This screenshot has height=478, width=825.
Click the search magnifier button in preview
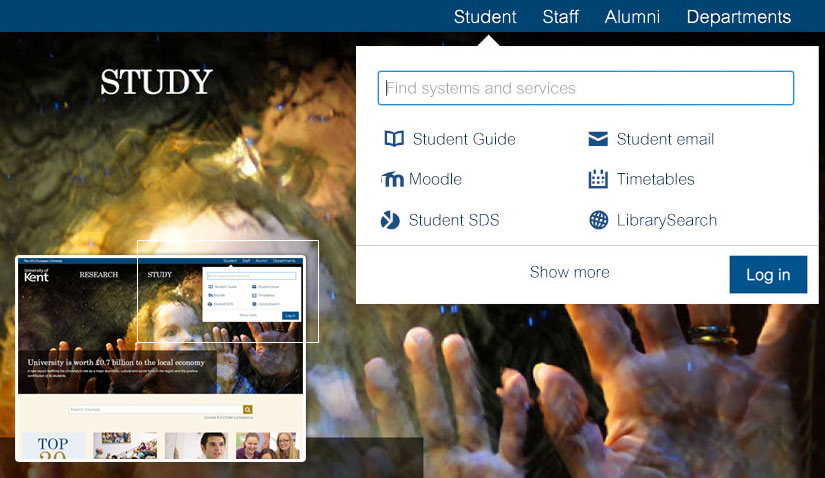click(247, 410)
